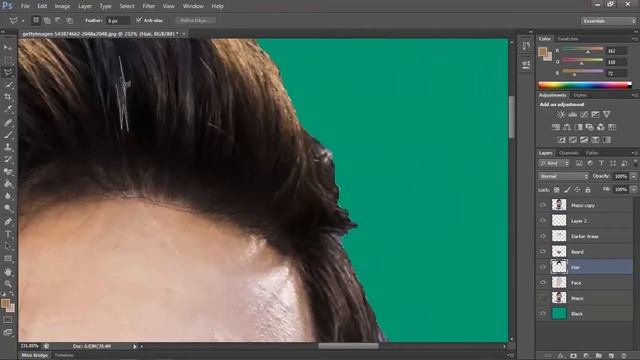Viewport: 640px width, 360px height.
Task: Hide the Layer 2 layer
Action: (542, 221)
